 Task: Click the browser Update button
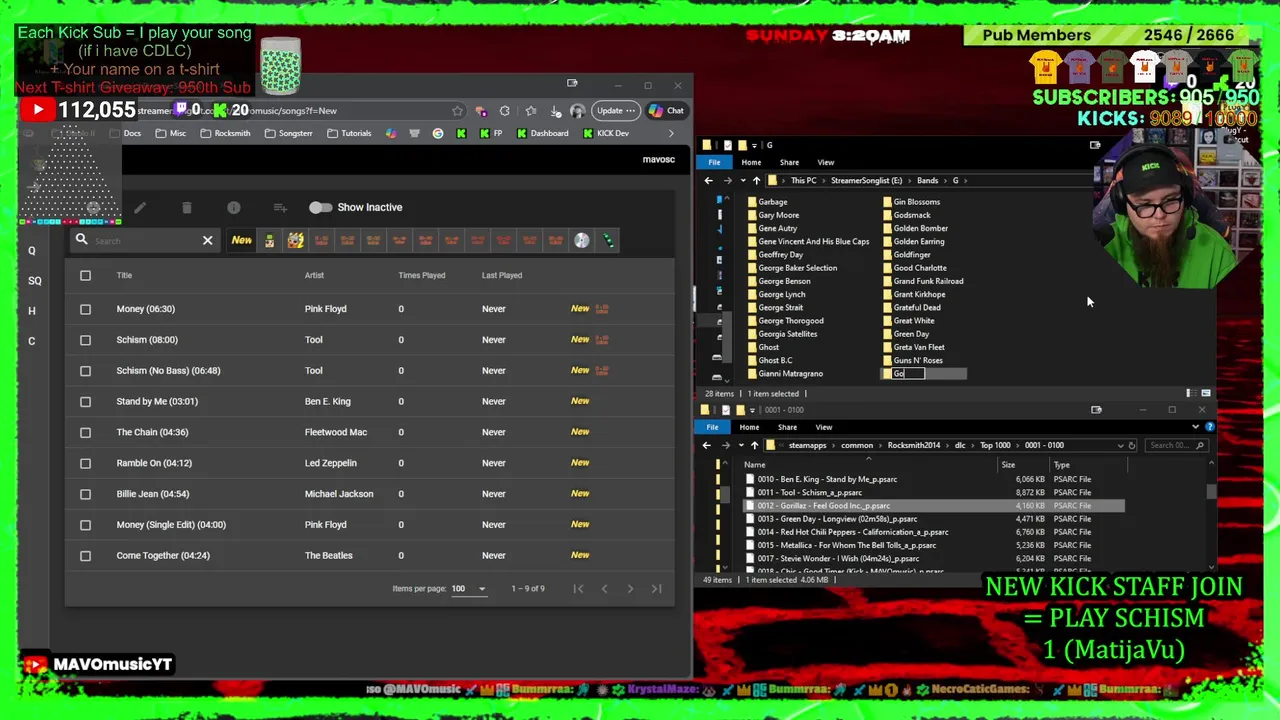[614, 111]
